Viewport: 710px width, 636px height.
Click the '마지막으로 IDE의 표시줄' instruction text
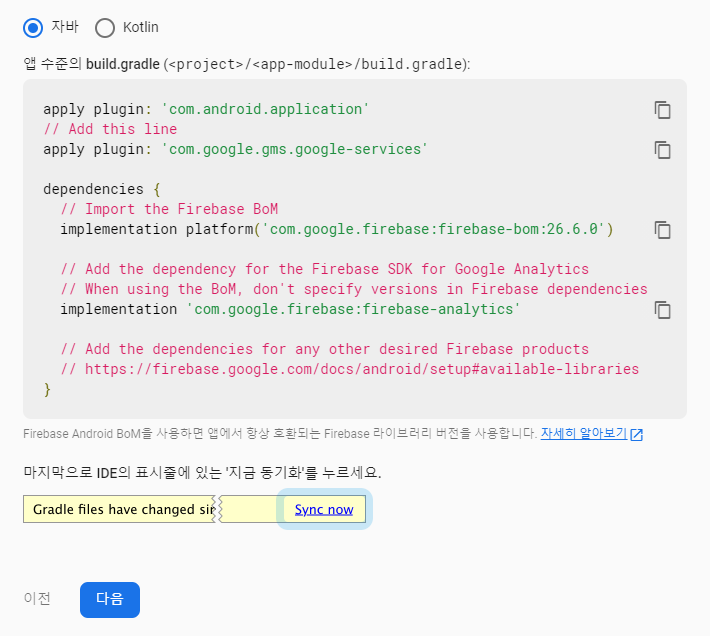point(202,473)
